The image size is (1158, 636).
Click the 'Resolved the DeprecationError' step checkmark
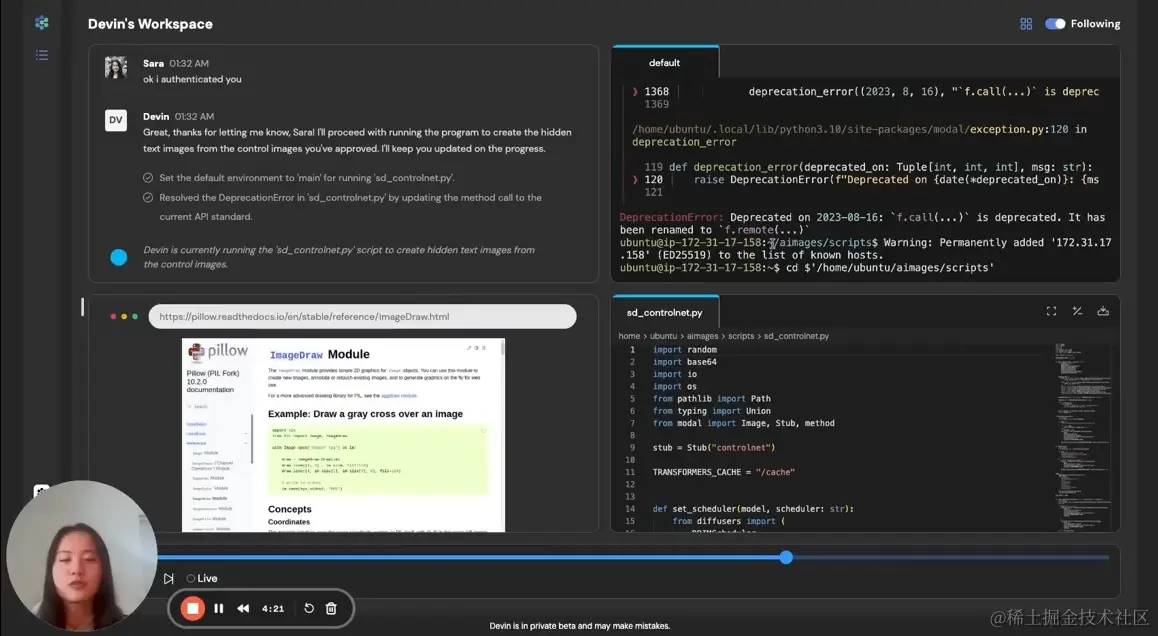point(148,198)
